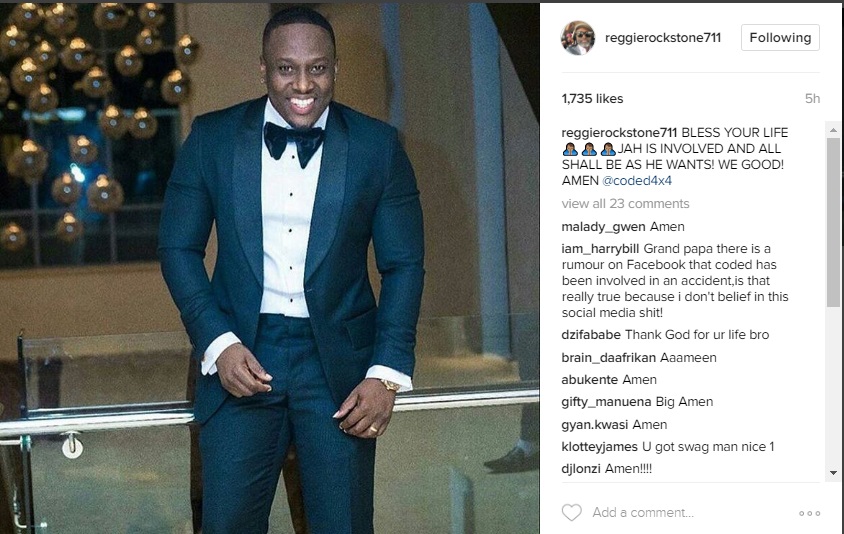
Task: Click the heart like icon
Action: (572, 512)
